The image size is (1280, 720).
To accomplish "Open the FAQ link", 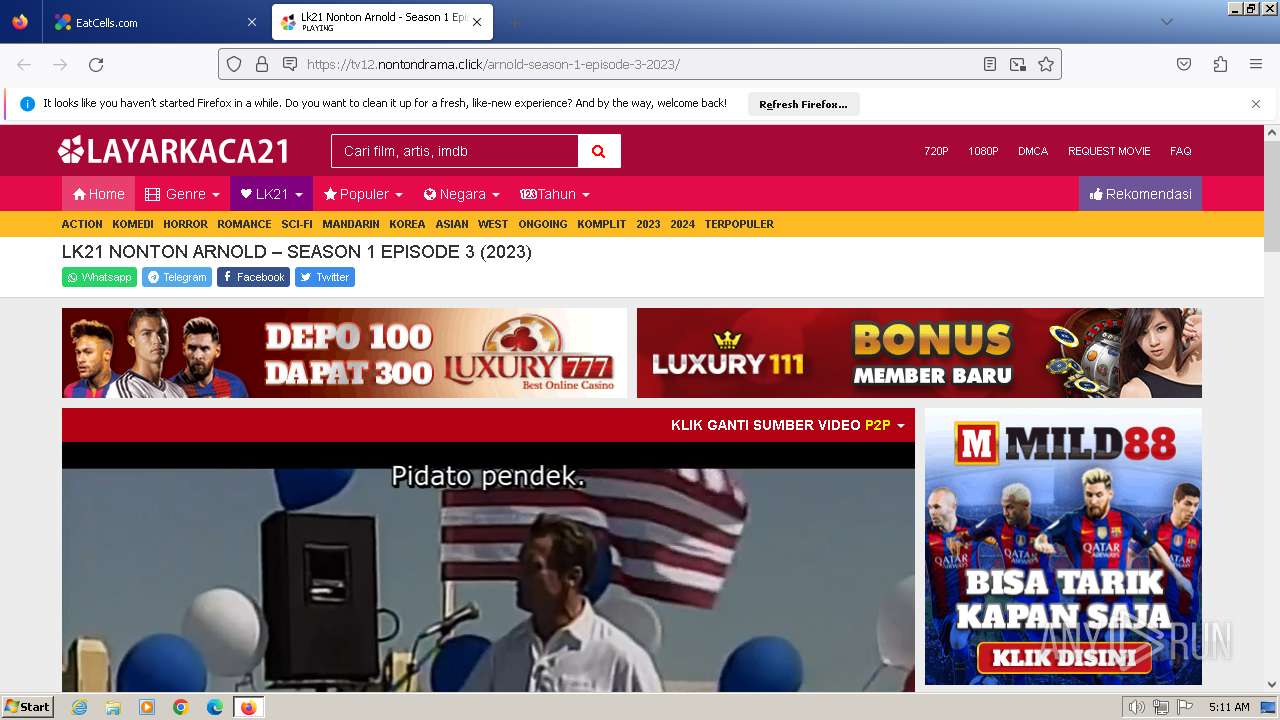I will [x=1181, y=151].
